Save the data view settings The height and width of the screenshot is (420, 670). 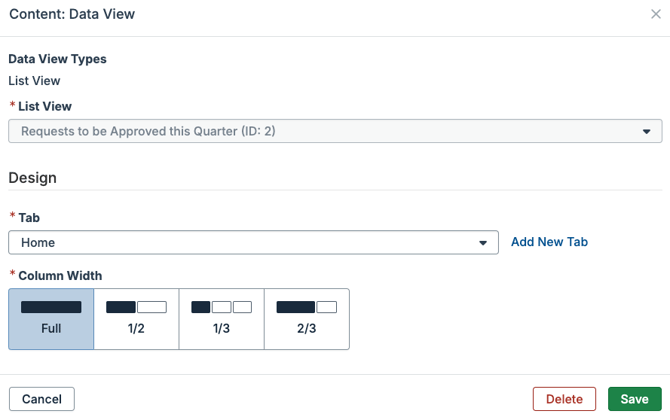click(x=634, y=399)
